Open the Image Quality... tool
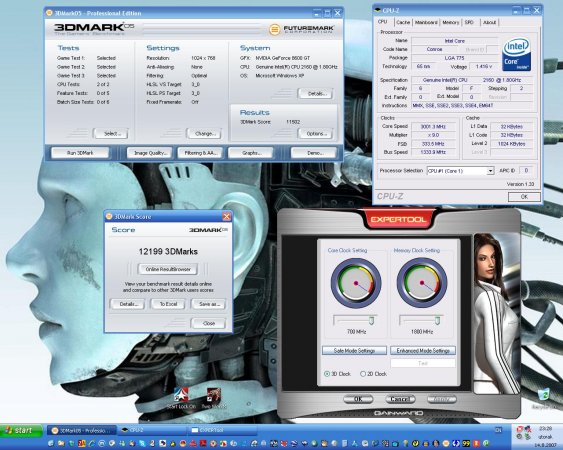 [149, 153]
